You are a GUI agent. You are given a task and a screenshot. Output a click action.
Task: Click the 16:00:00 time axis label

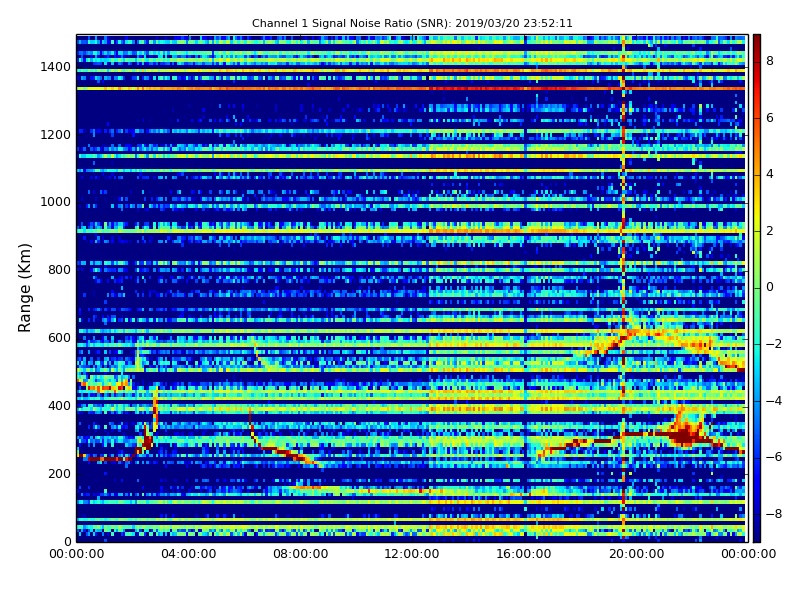524,554
